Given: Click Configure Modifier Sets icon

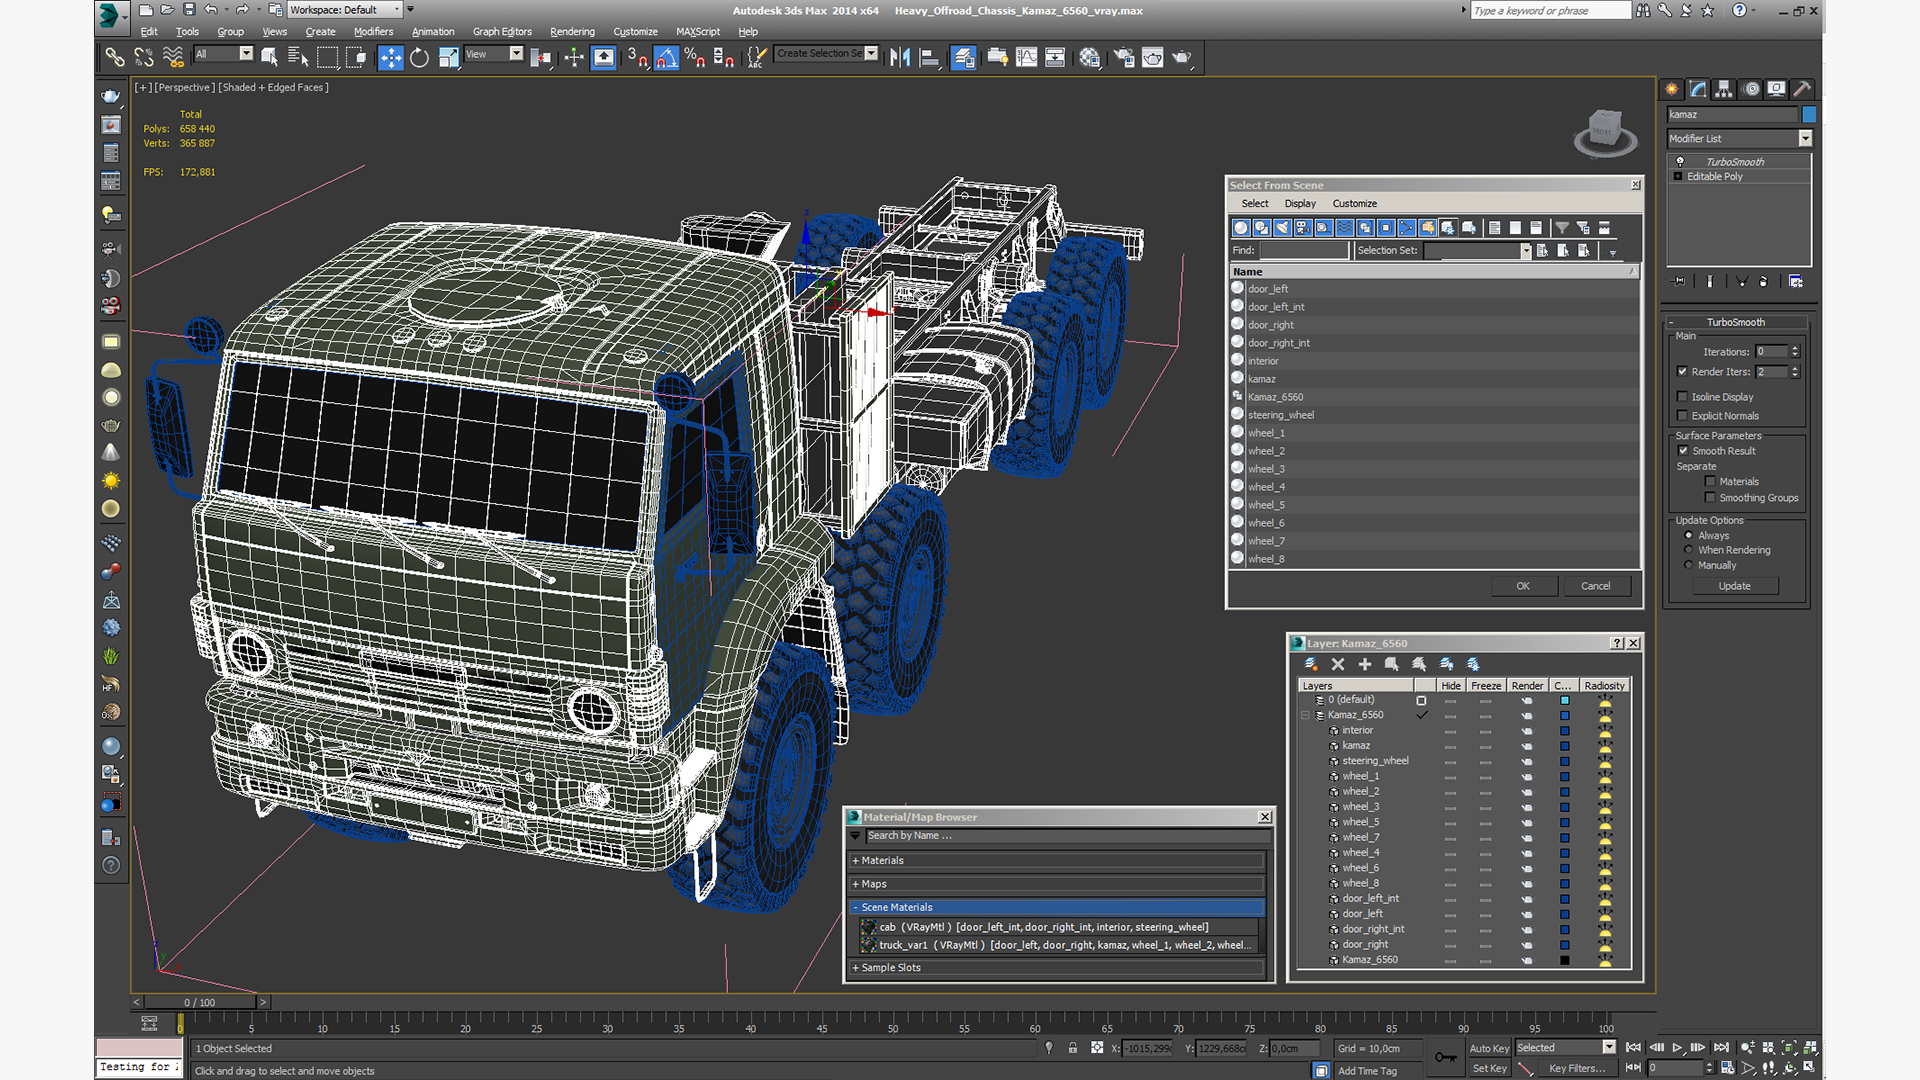Looking at the screenshot, I should 1796,282.
